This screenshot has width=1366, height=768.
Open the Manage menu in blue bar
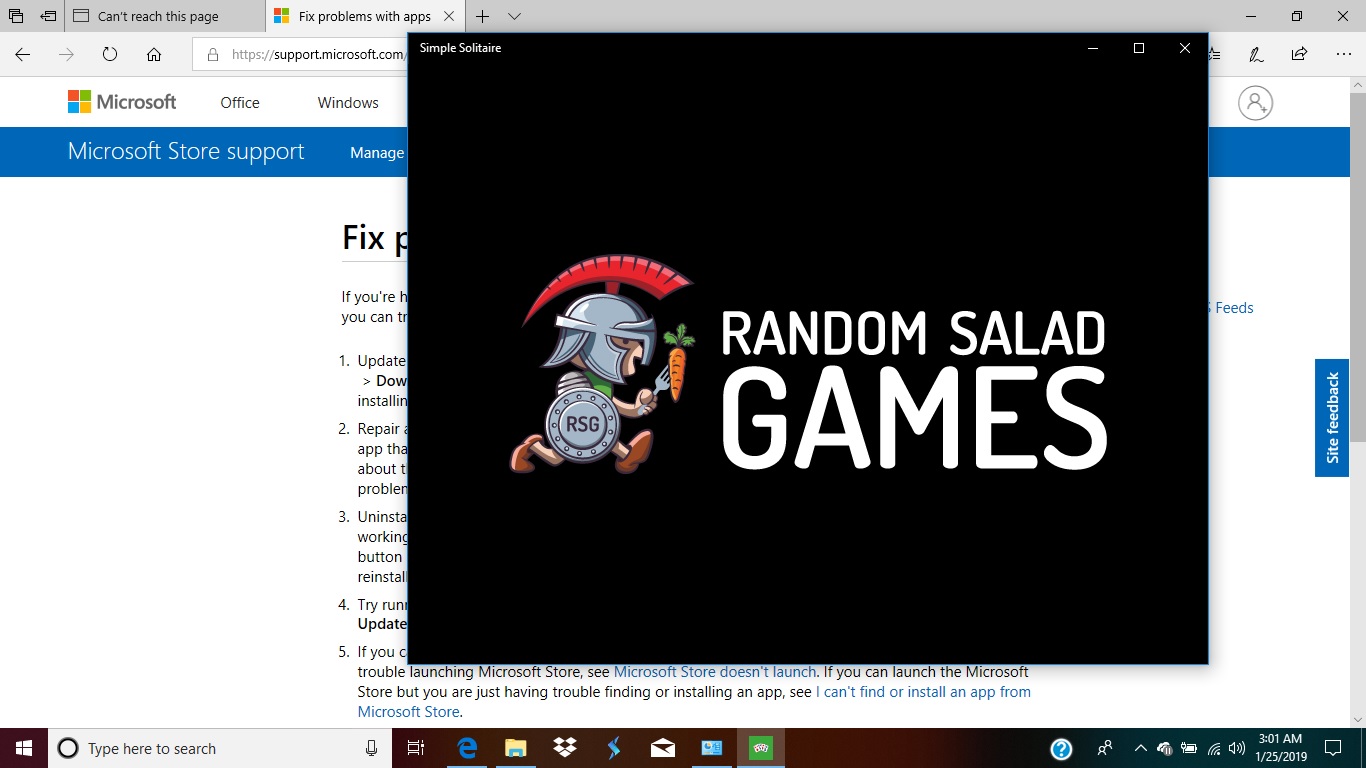pyautogui.click(x=377, y=153)
